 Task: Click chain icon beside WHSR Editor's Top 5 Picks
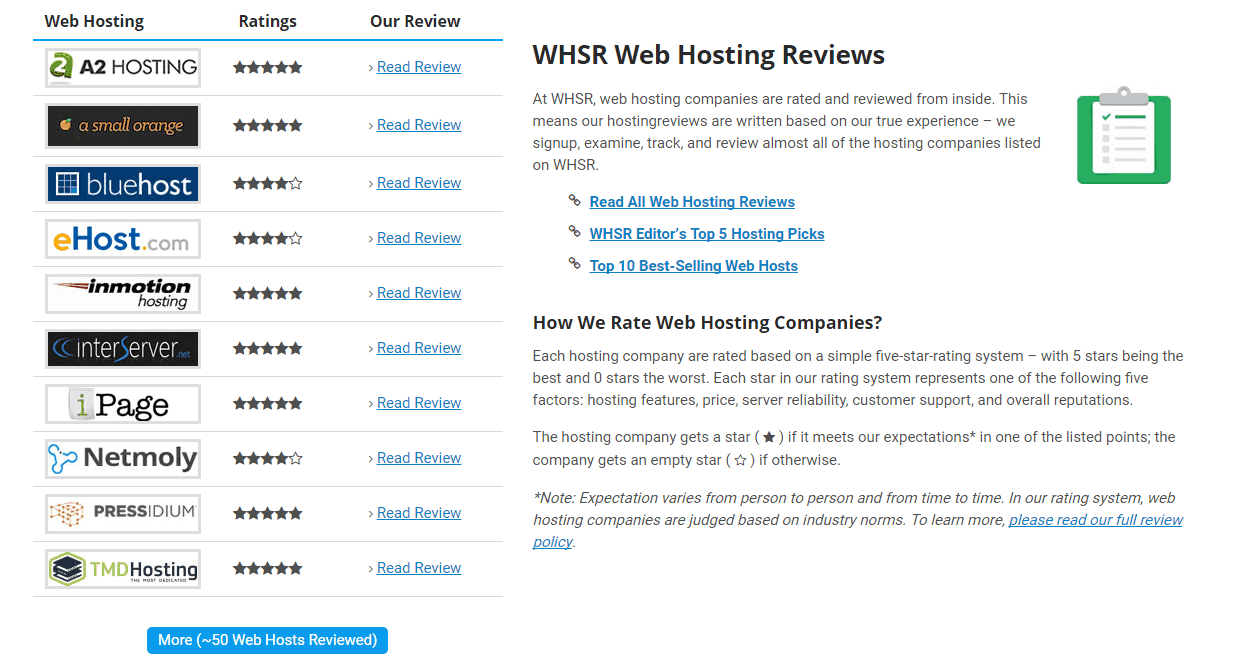(x=574, y=232)
